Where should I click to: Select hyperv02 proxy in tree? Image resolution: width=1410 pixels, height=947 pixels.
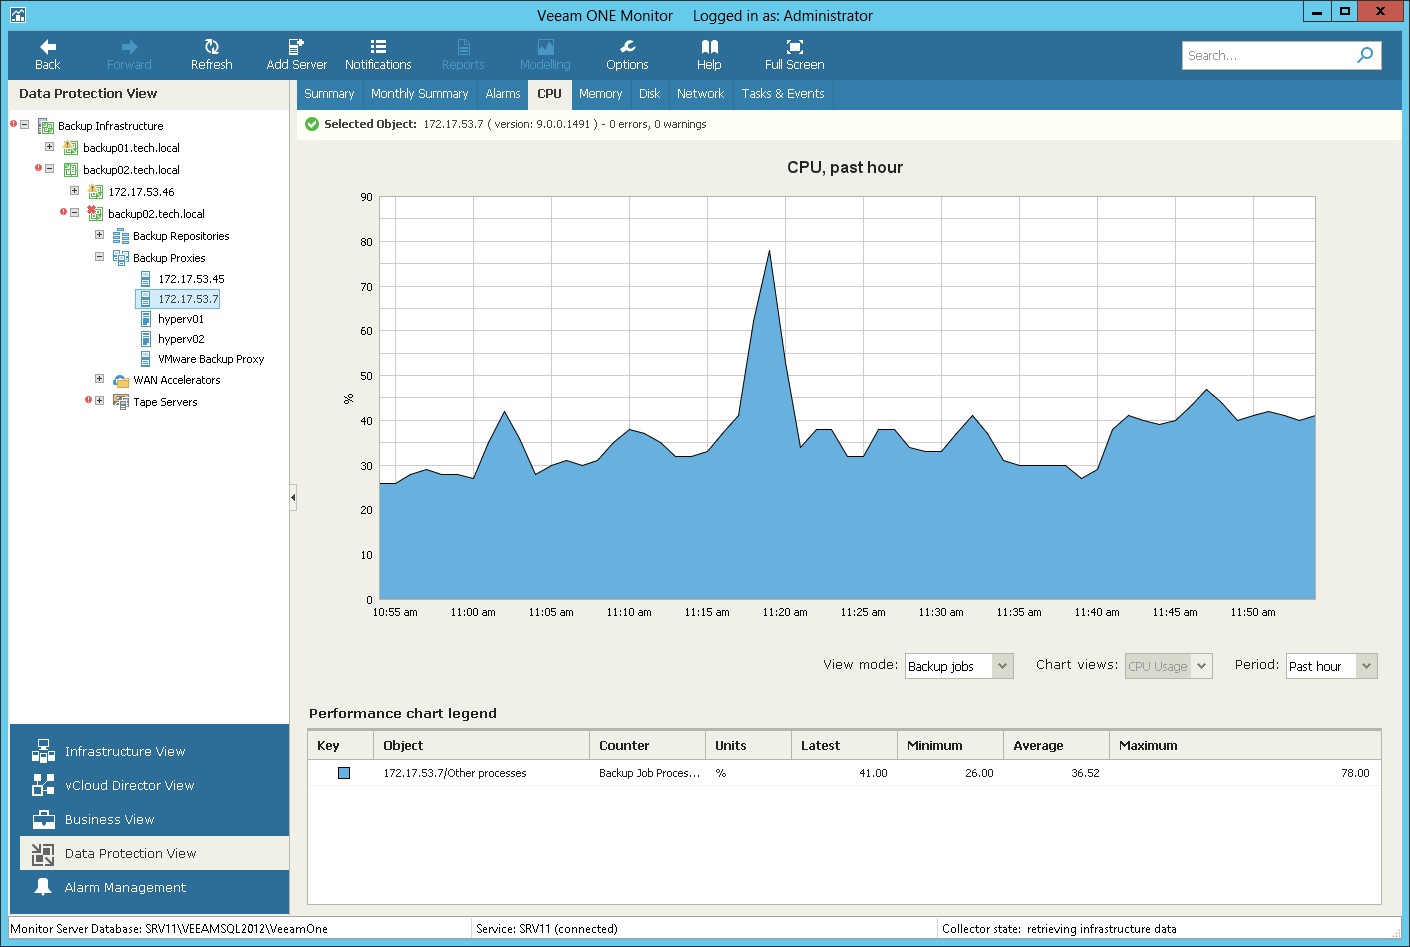point(181,339)
